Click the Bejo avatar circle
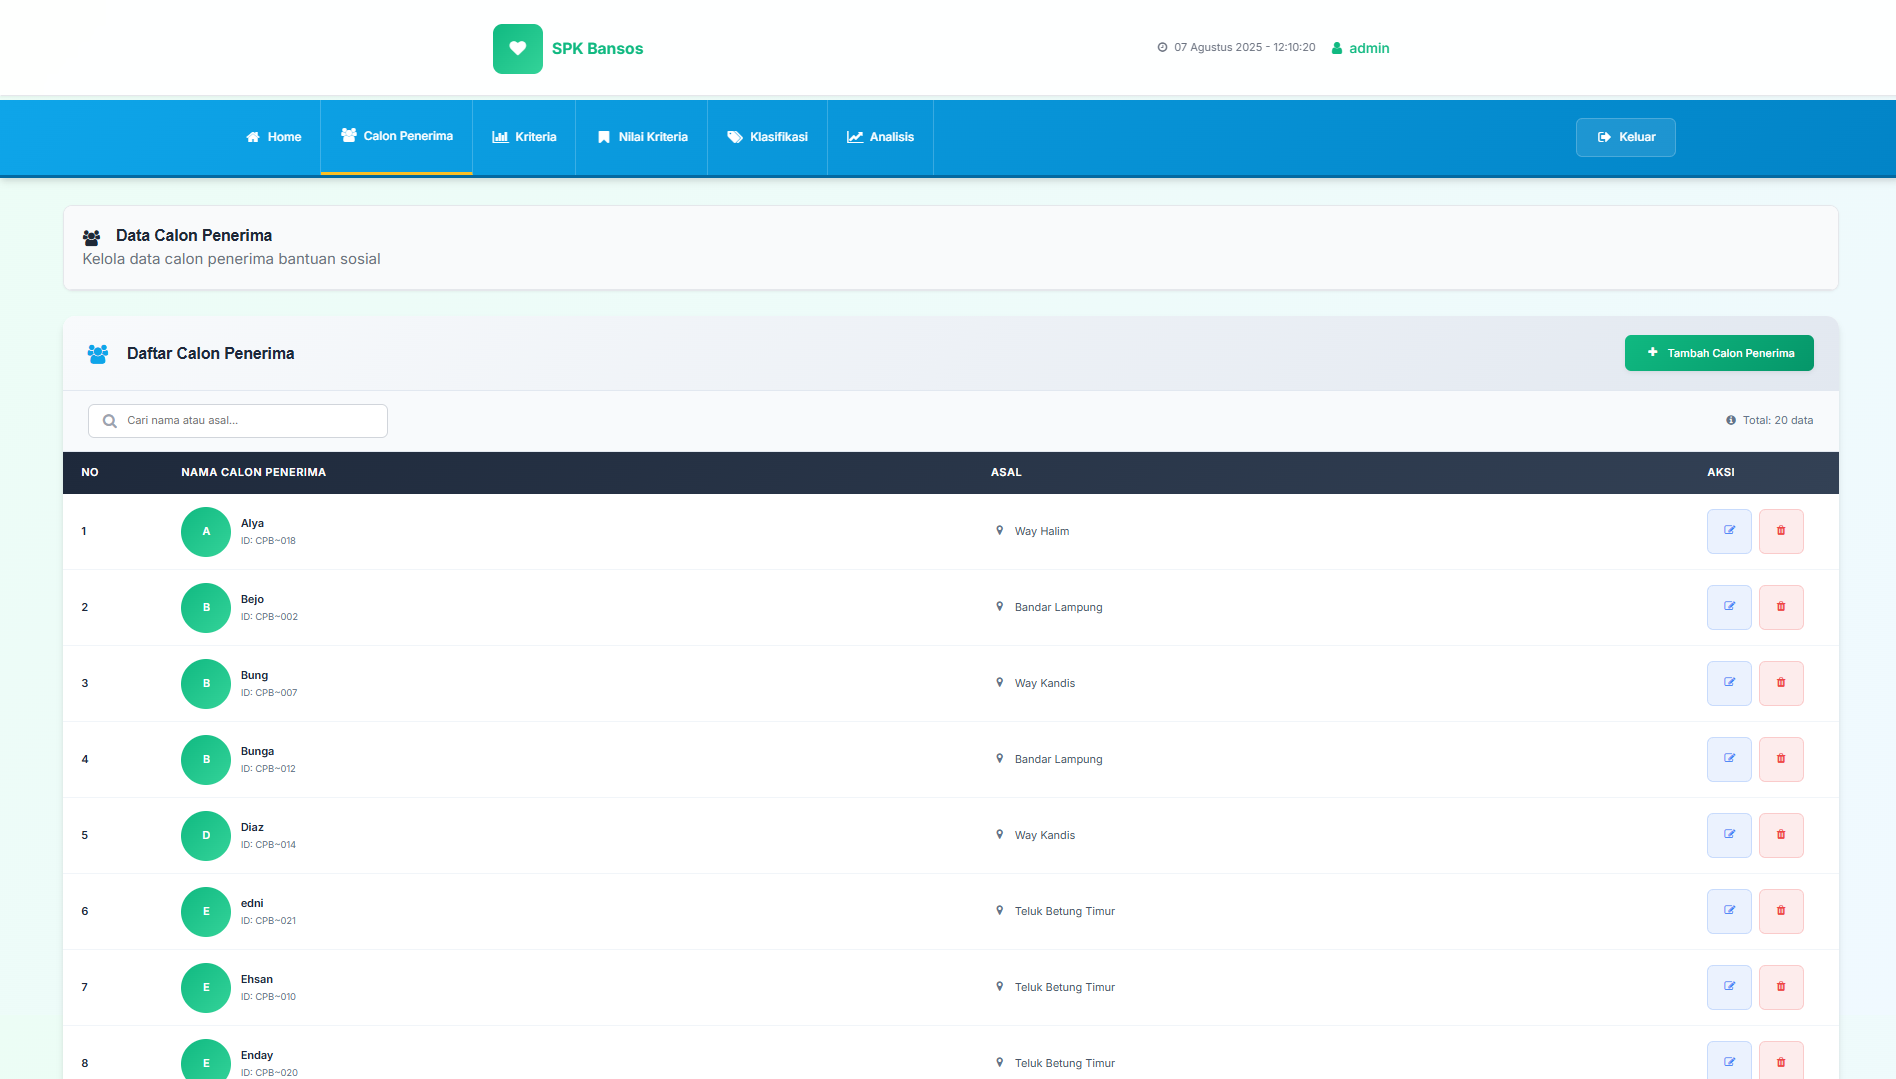 206,608
